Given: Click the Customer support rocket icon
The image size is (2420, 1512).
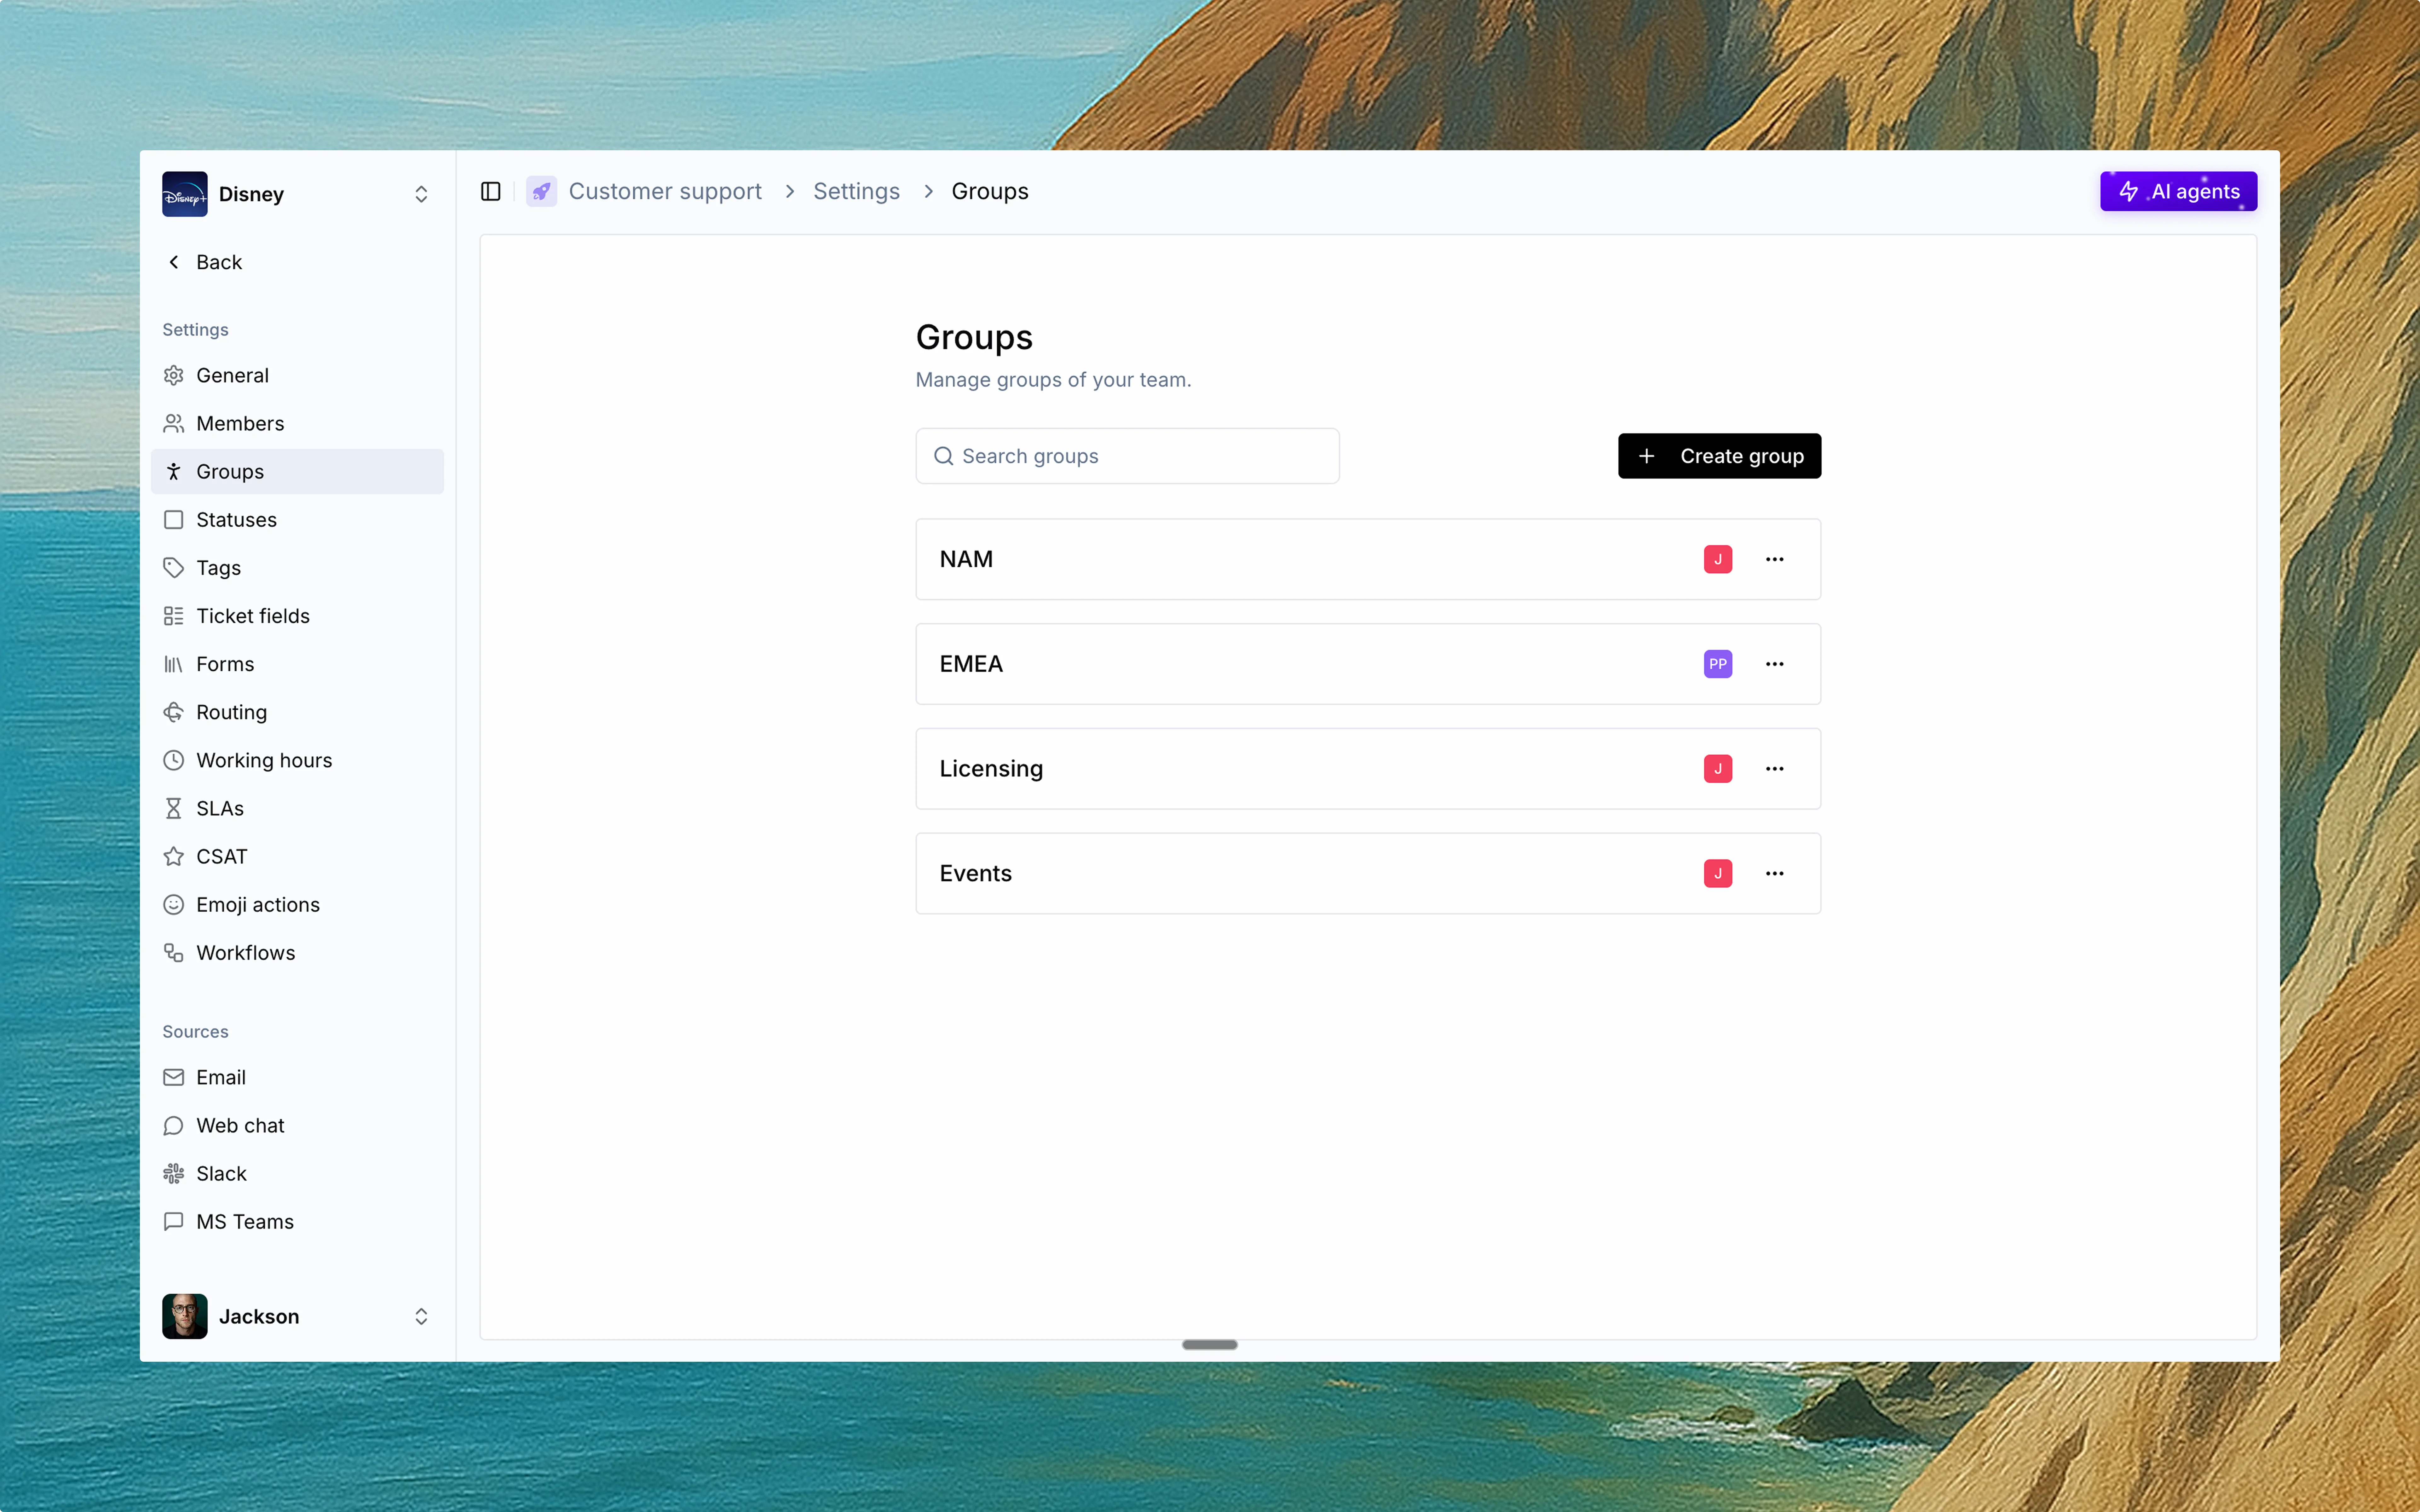Looking at the screenshot, I should pyautogui.click(x=541, y=191).
